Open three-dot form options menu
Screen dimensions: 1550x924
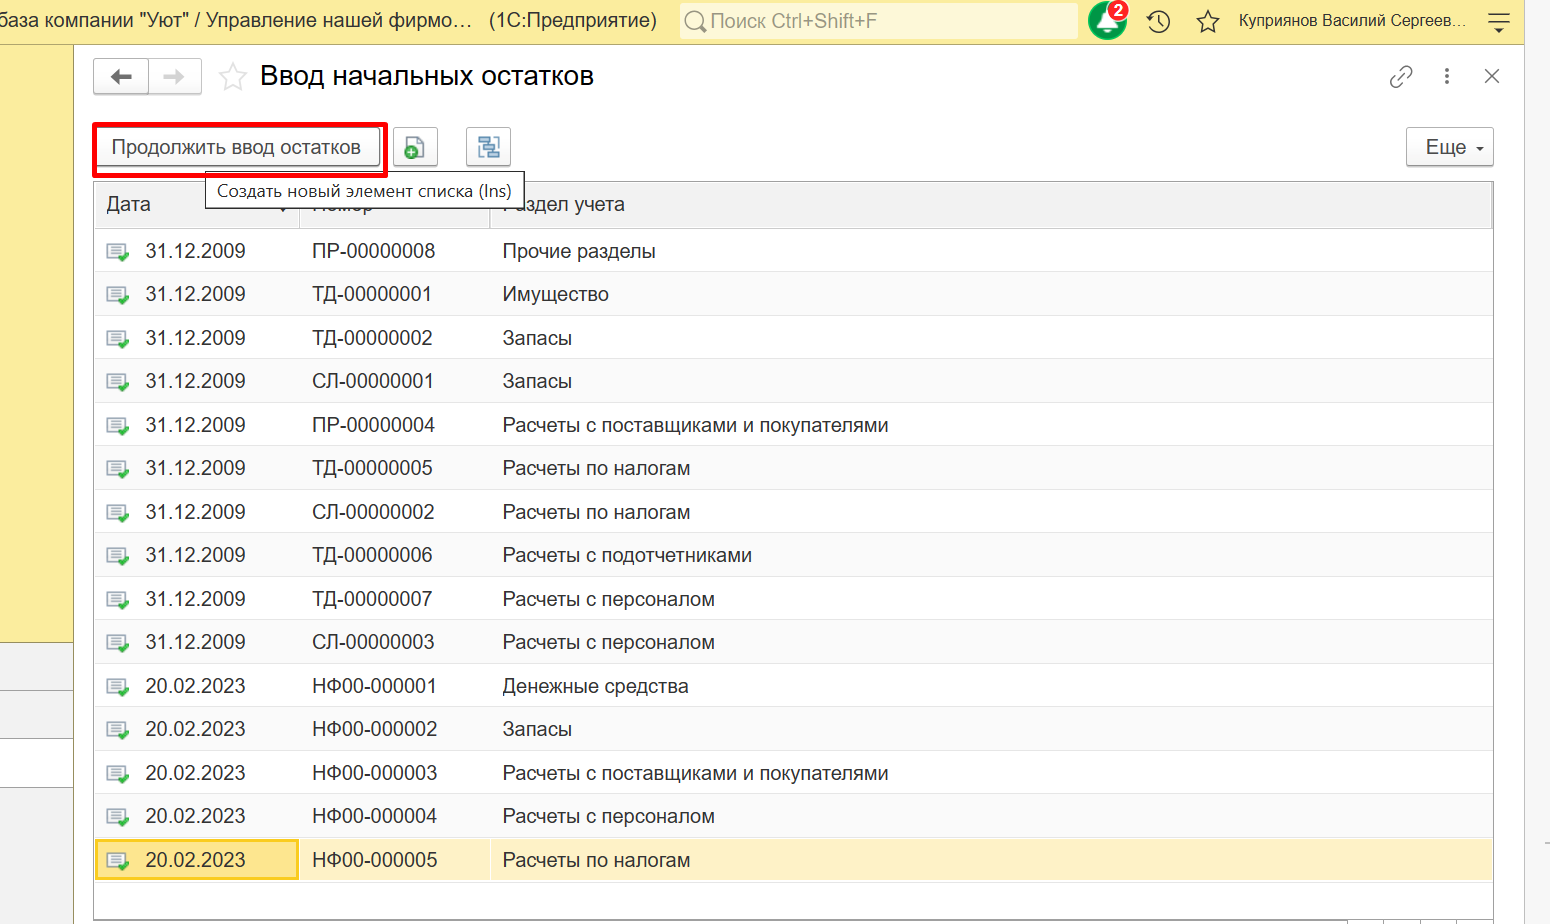1446,77
